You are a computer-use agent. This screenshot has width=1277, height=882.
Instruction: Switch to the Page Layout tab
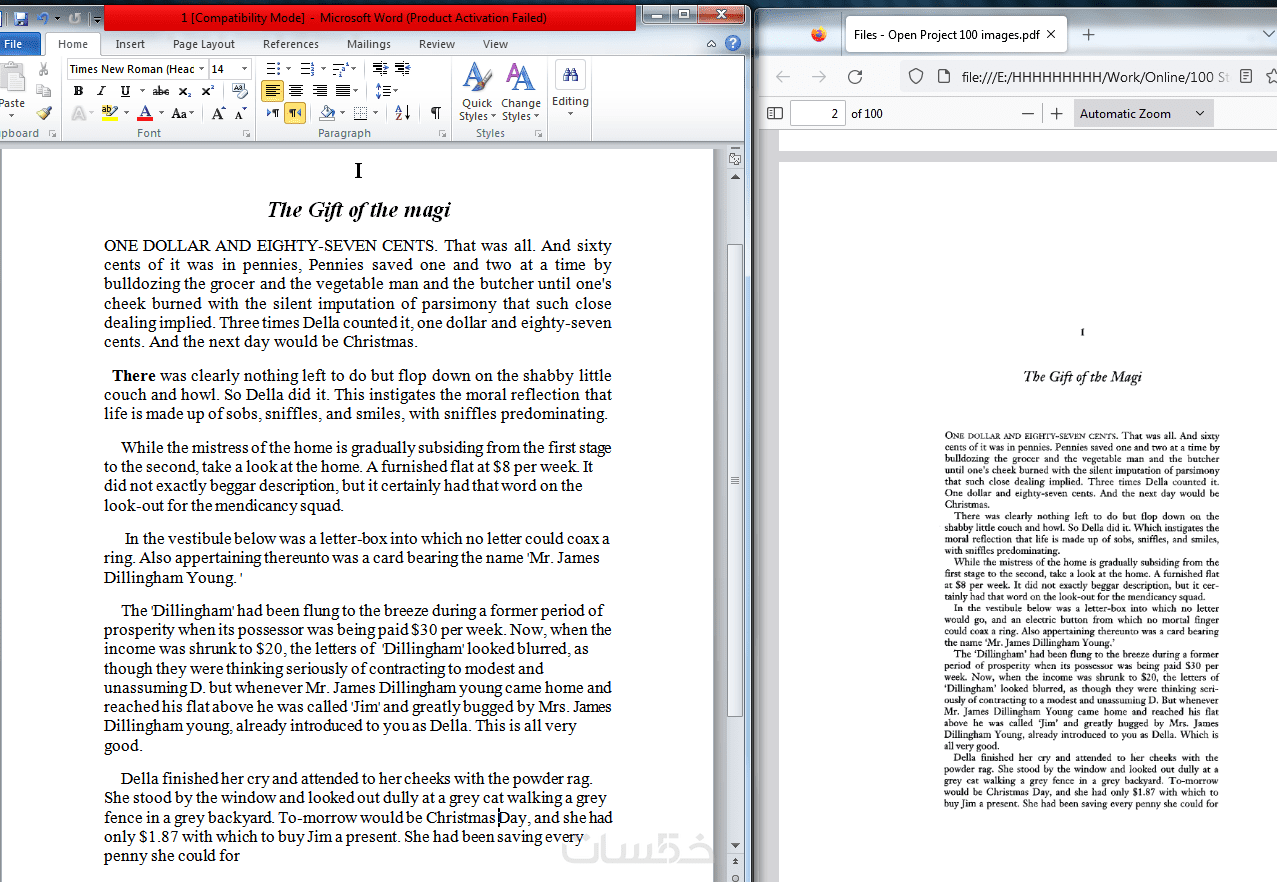pyautogui.click(x=204, y=44)
